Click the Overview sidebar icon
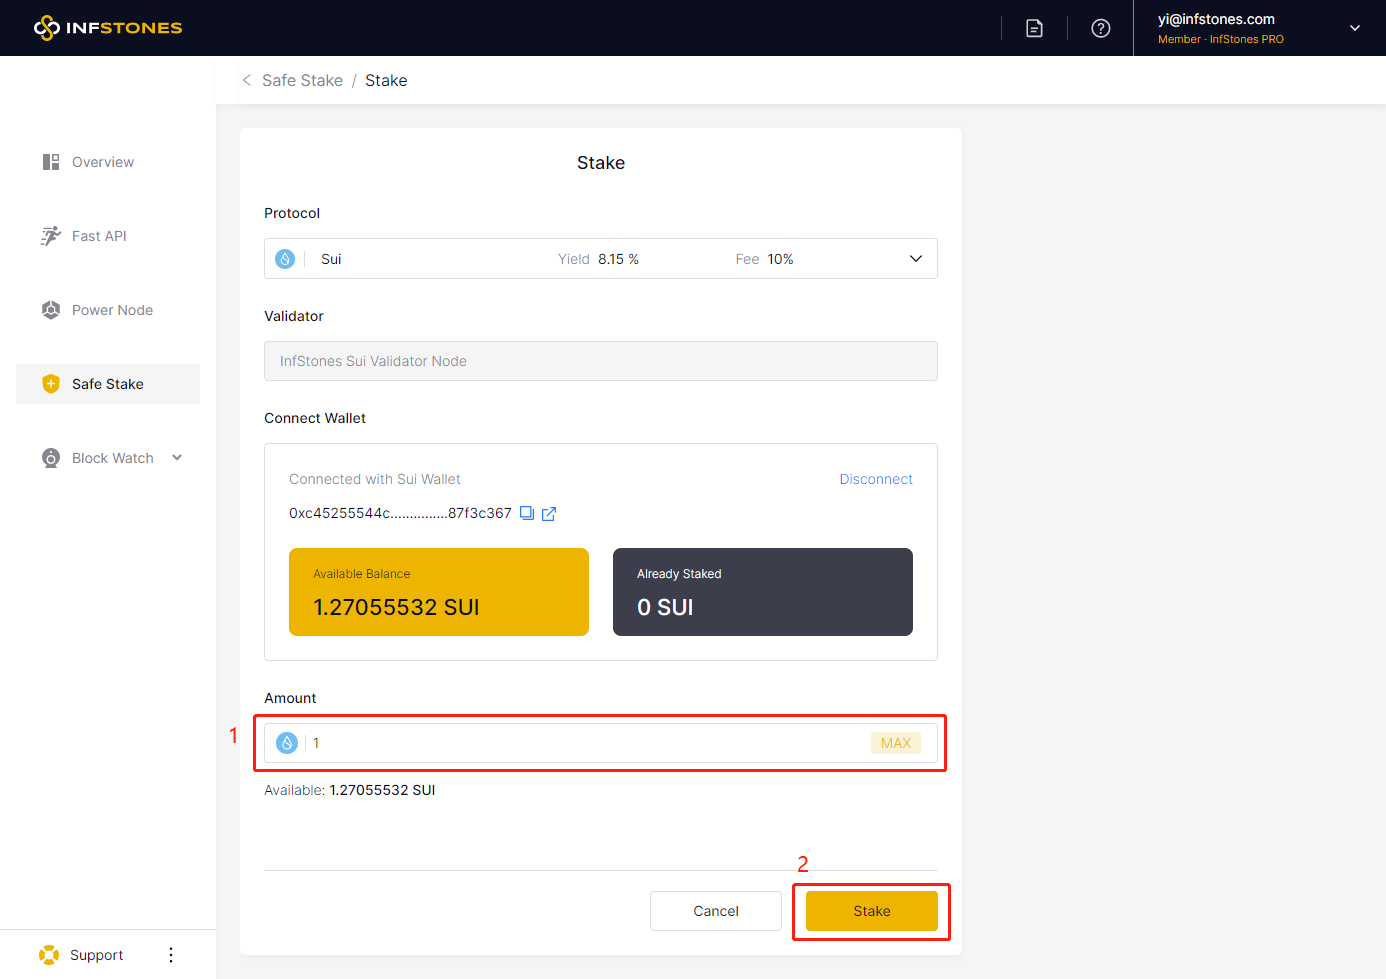Image resolution: width=1386 pixels, height=979 pixels. point(51,162)
